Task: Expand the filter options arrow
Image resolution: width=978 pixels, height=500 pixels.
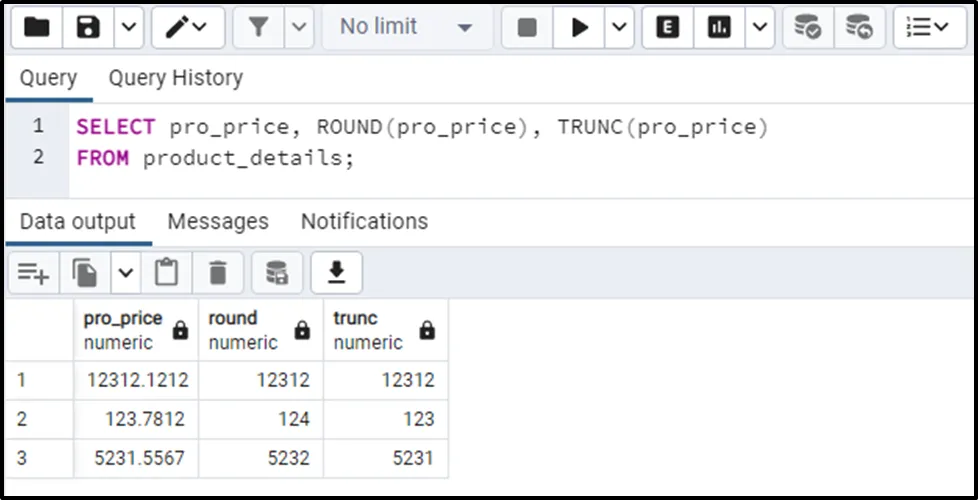Action: (x=298, y=28)
